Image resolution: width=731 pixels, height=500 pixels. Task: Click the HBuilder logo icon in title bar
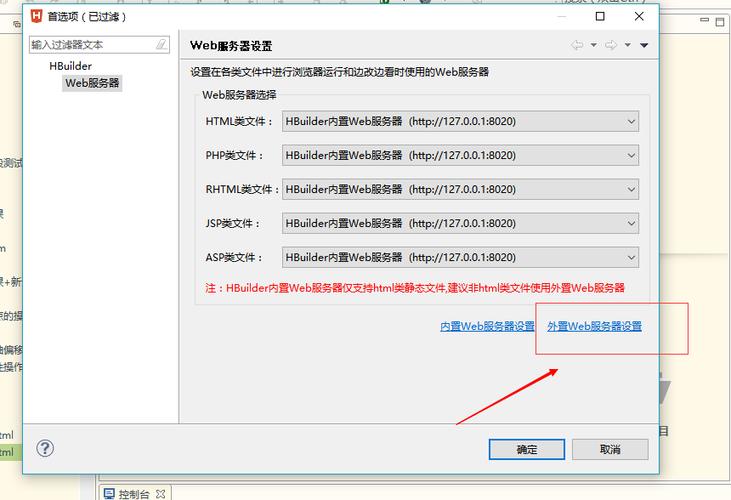point(36,16)
